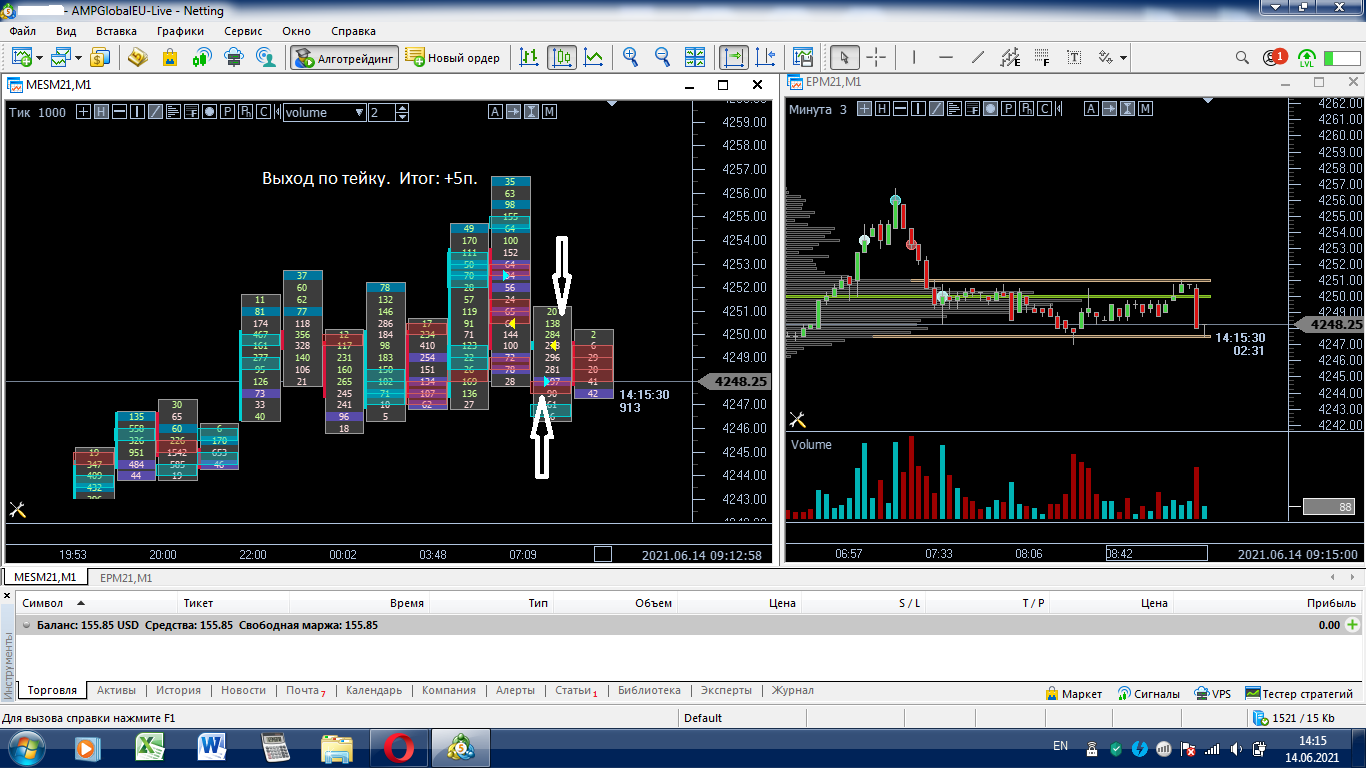
Task: Switch to line chart mode
Action: pyautogui.click(x=594, y=57)
